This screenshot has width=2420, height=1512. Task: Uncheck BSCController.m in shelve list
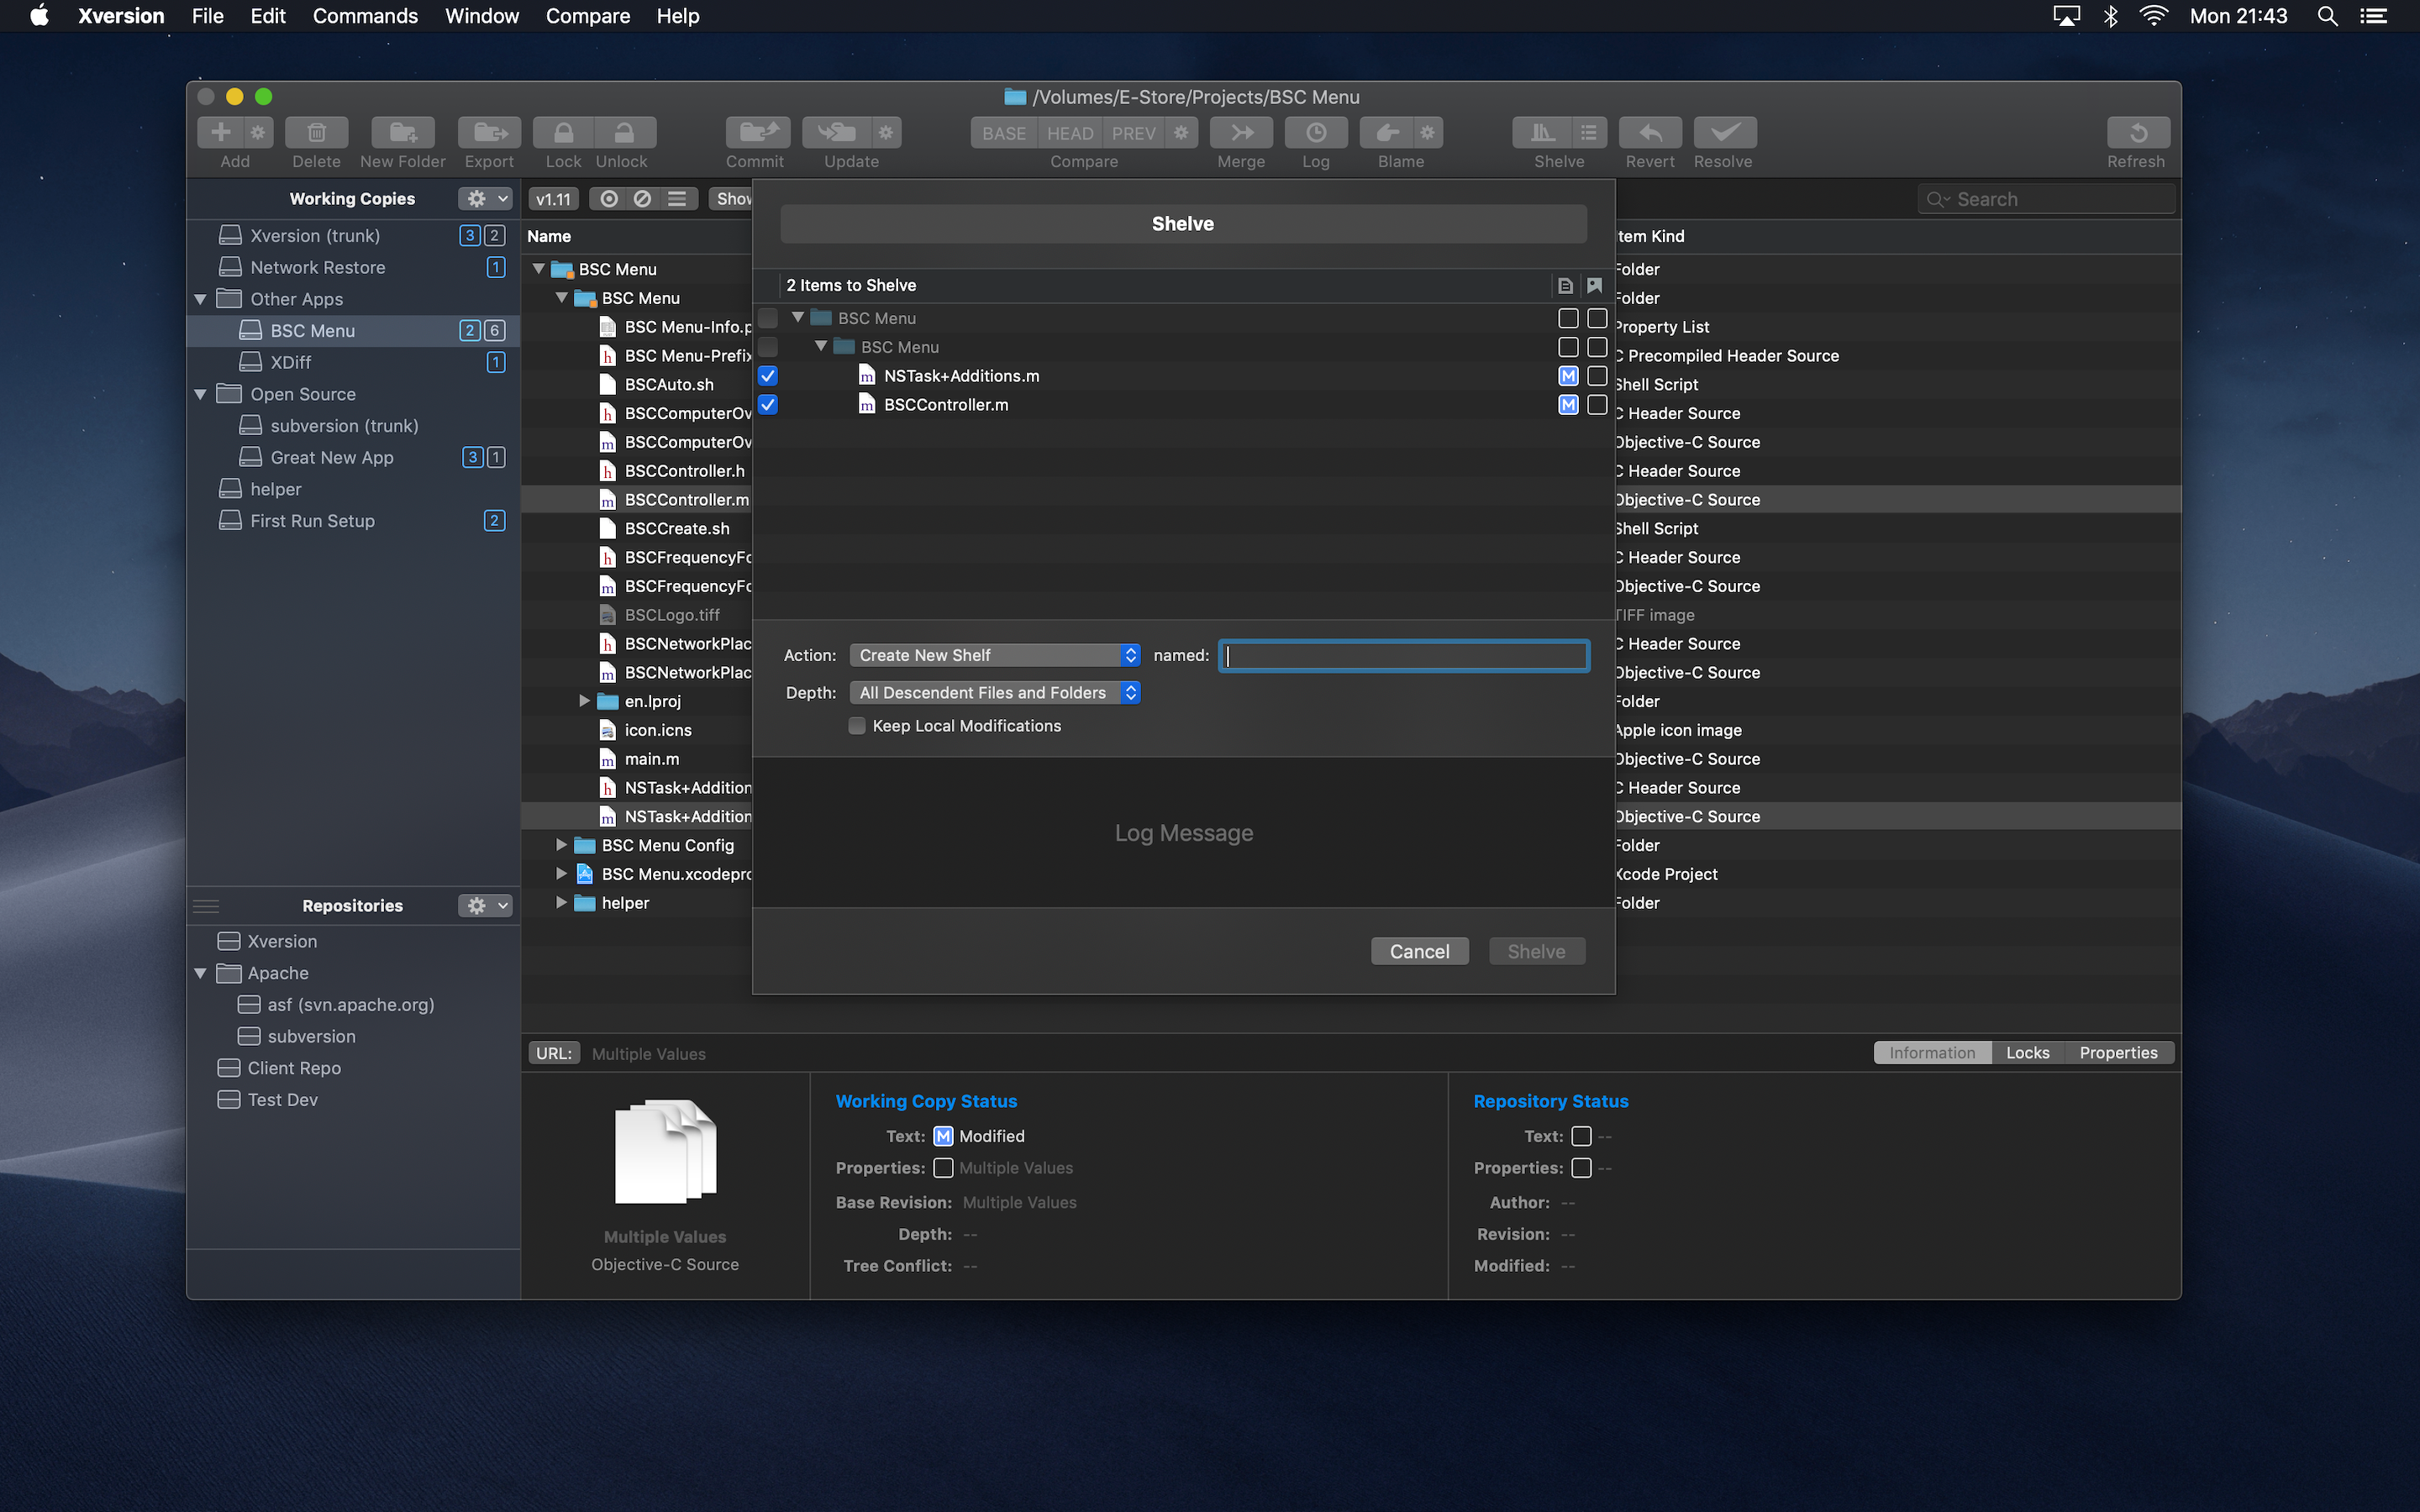768,405
